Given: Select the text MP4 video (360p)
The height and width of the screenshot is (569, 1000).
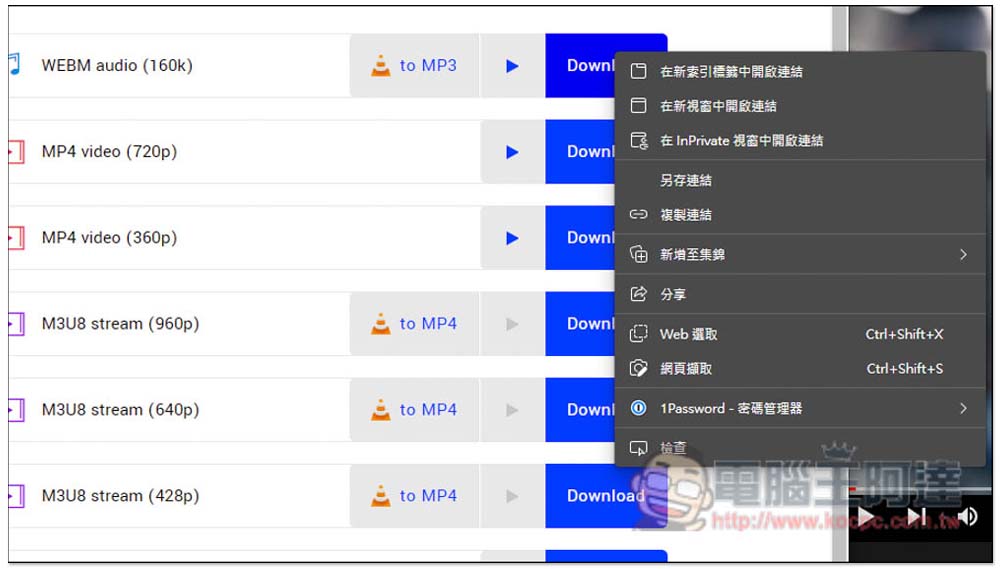Looking at the screenshot, I should click(109, 238).
